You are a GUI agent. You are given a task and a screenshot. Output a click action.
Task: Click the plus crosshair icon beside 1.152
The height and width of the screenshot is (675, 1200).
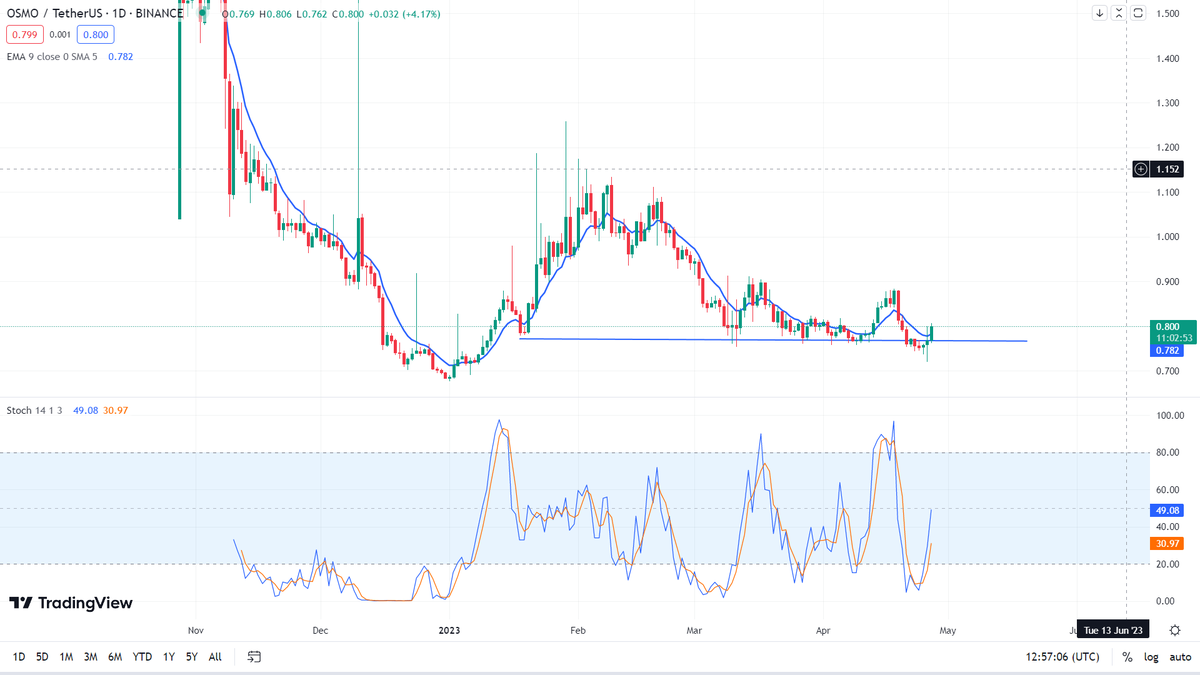[x=1142, y=169]
